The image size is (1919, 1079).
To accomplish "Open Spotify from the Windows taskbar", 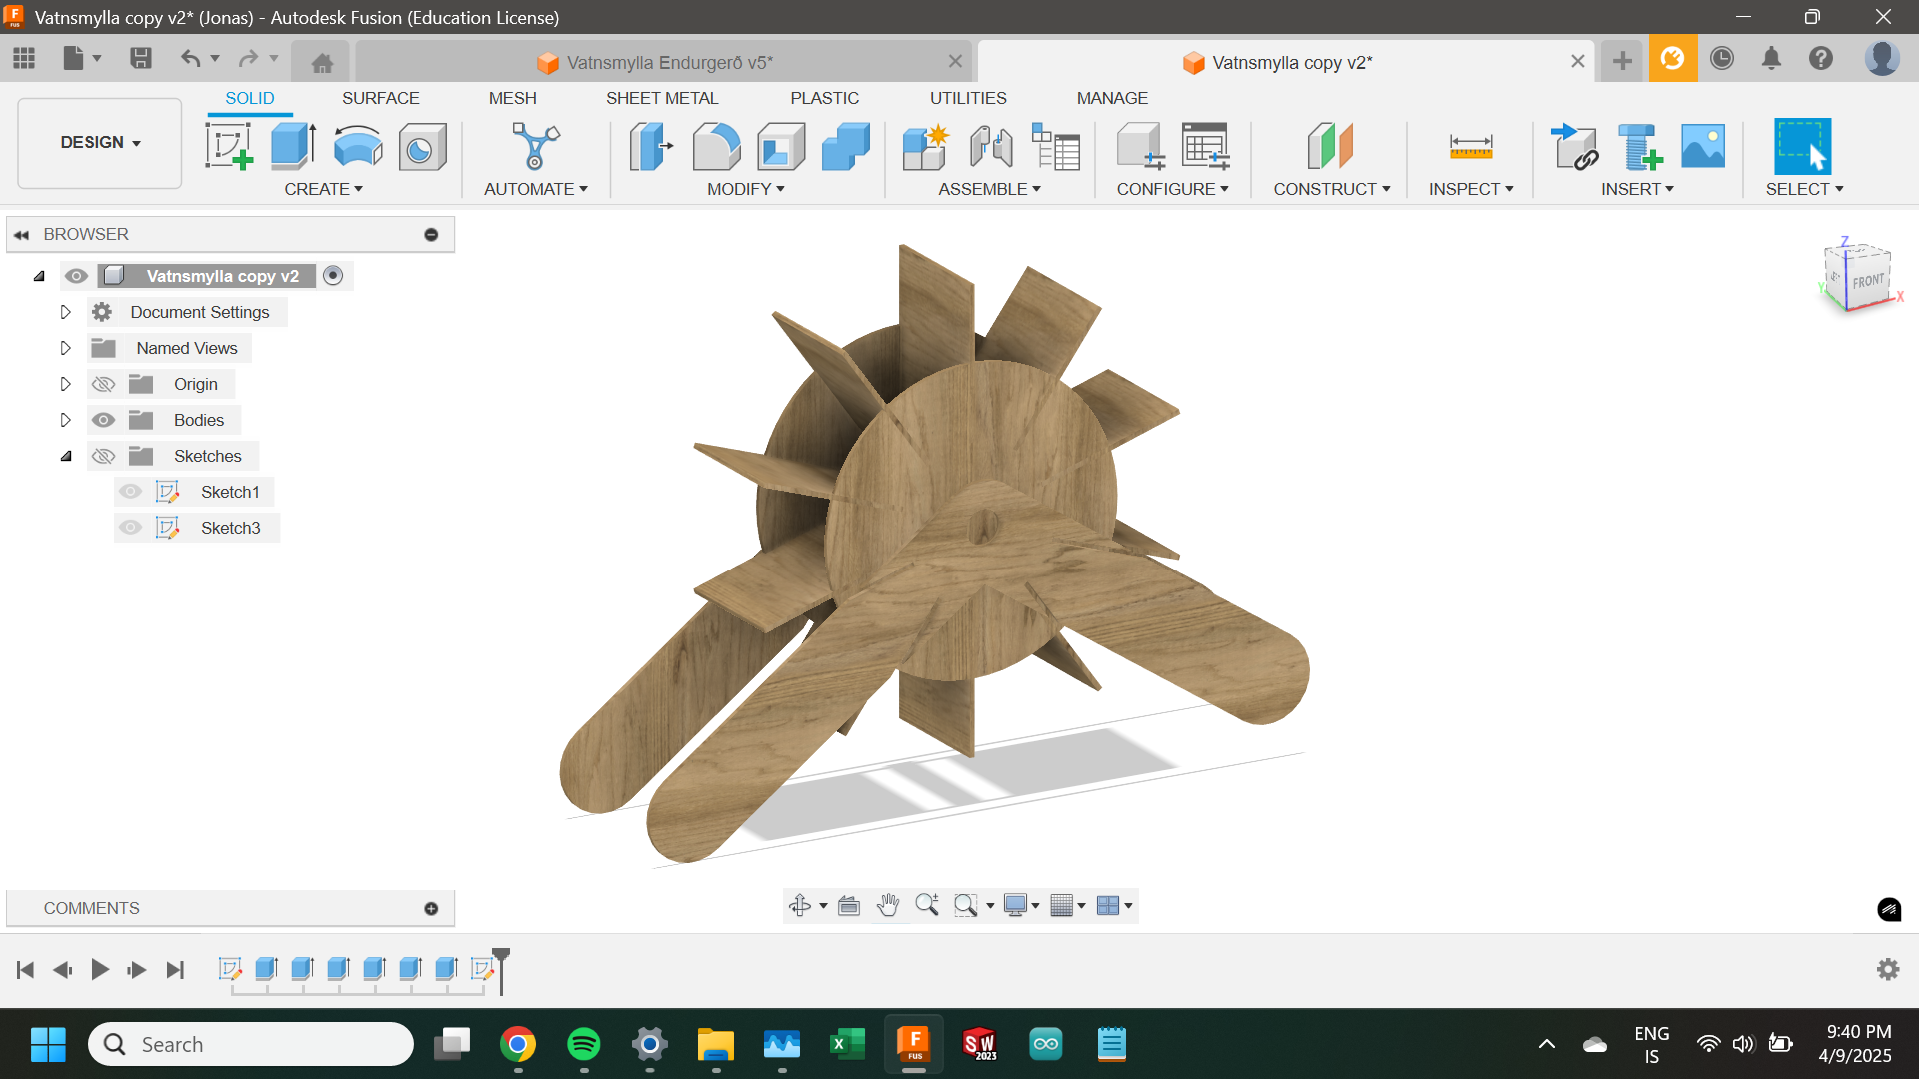I will pos(583,1044).
